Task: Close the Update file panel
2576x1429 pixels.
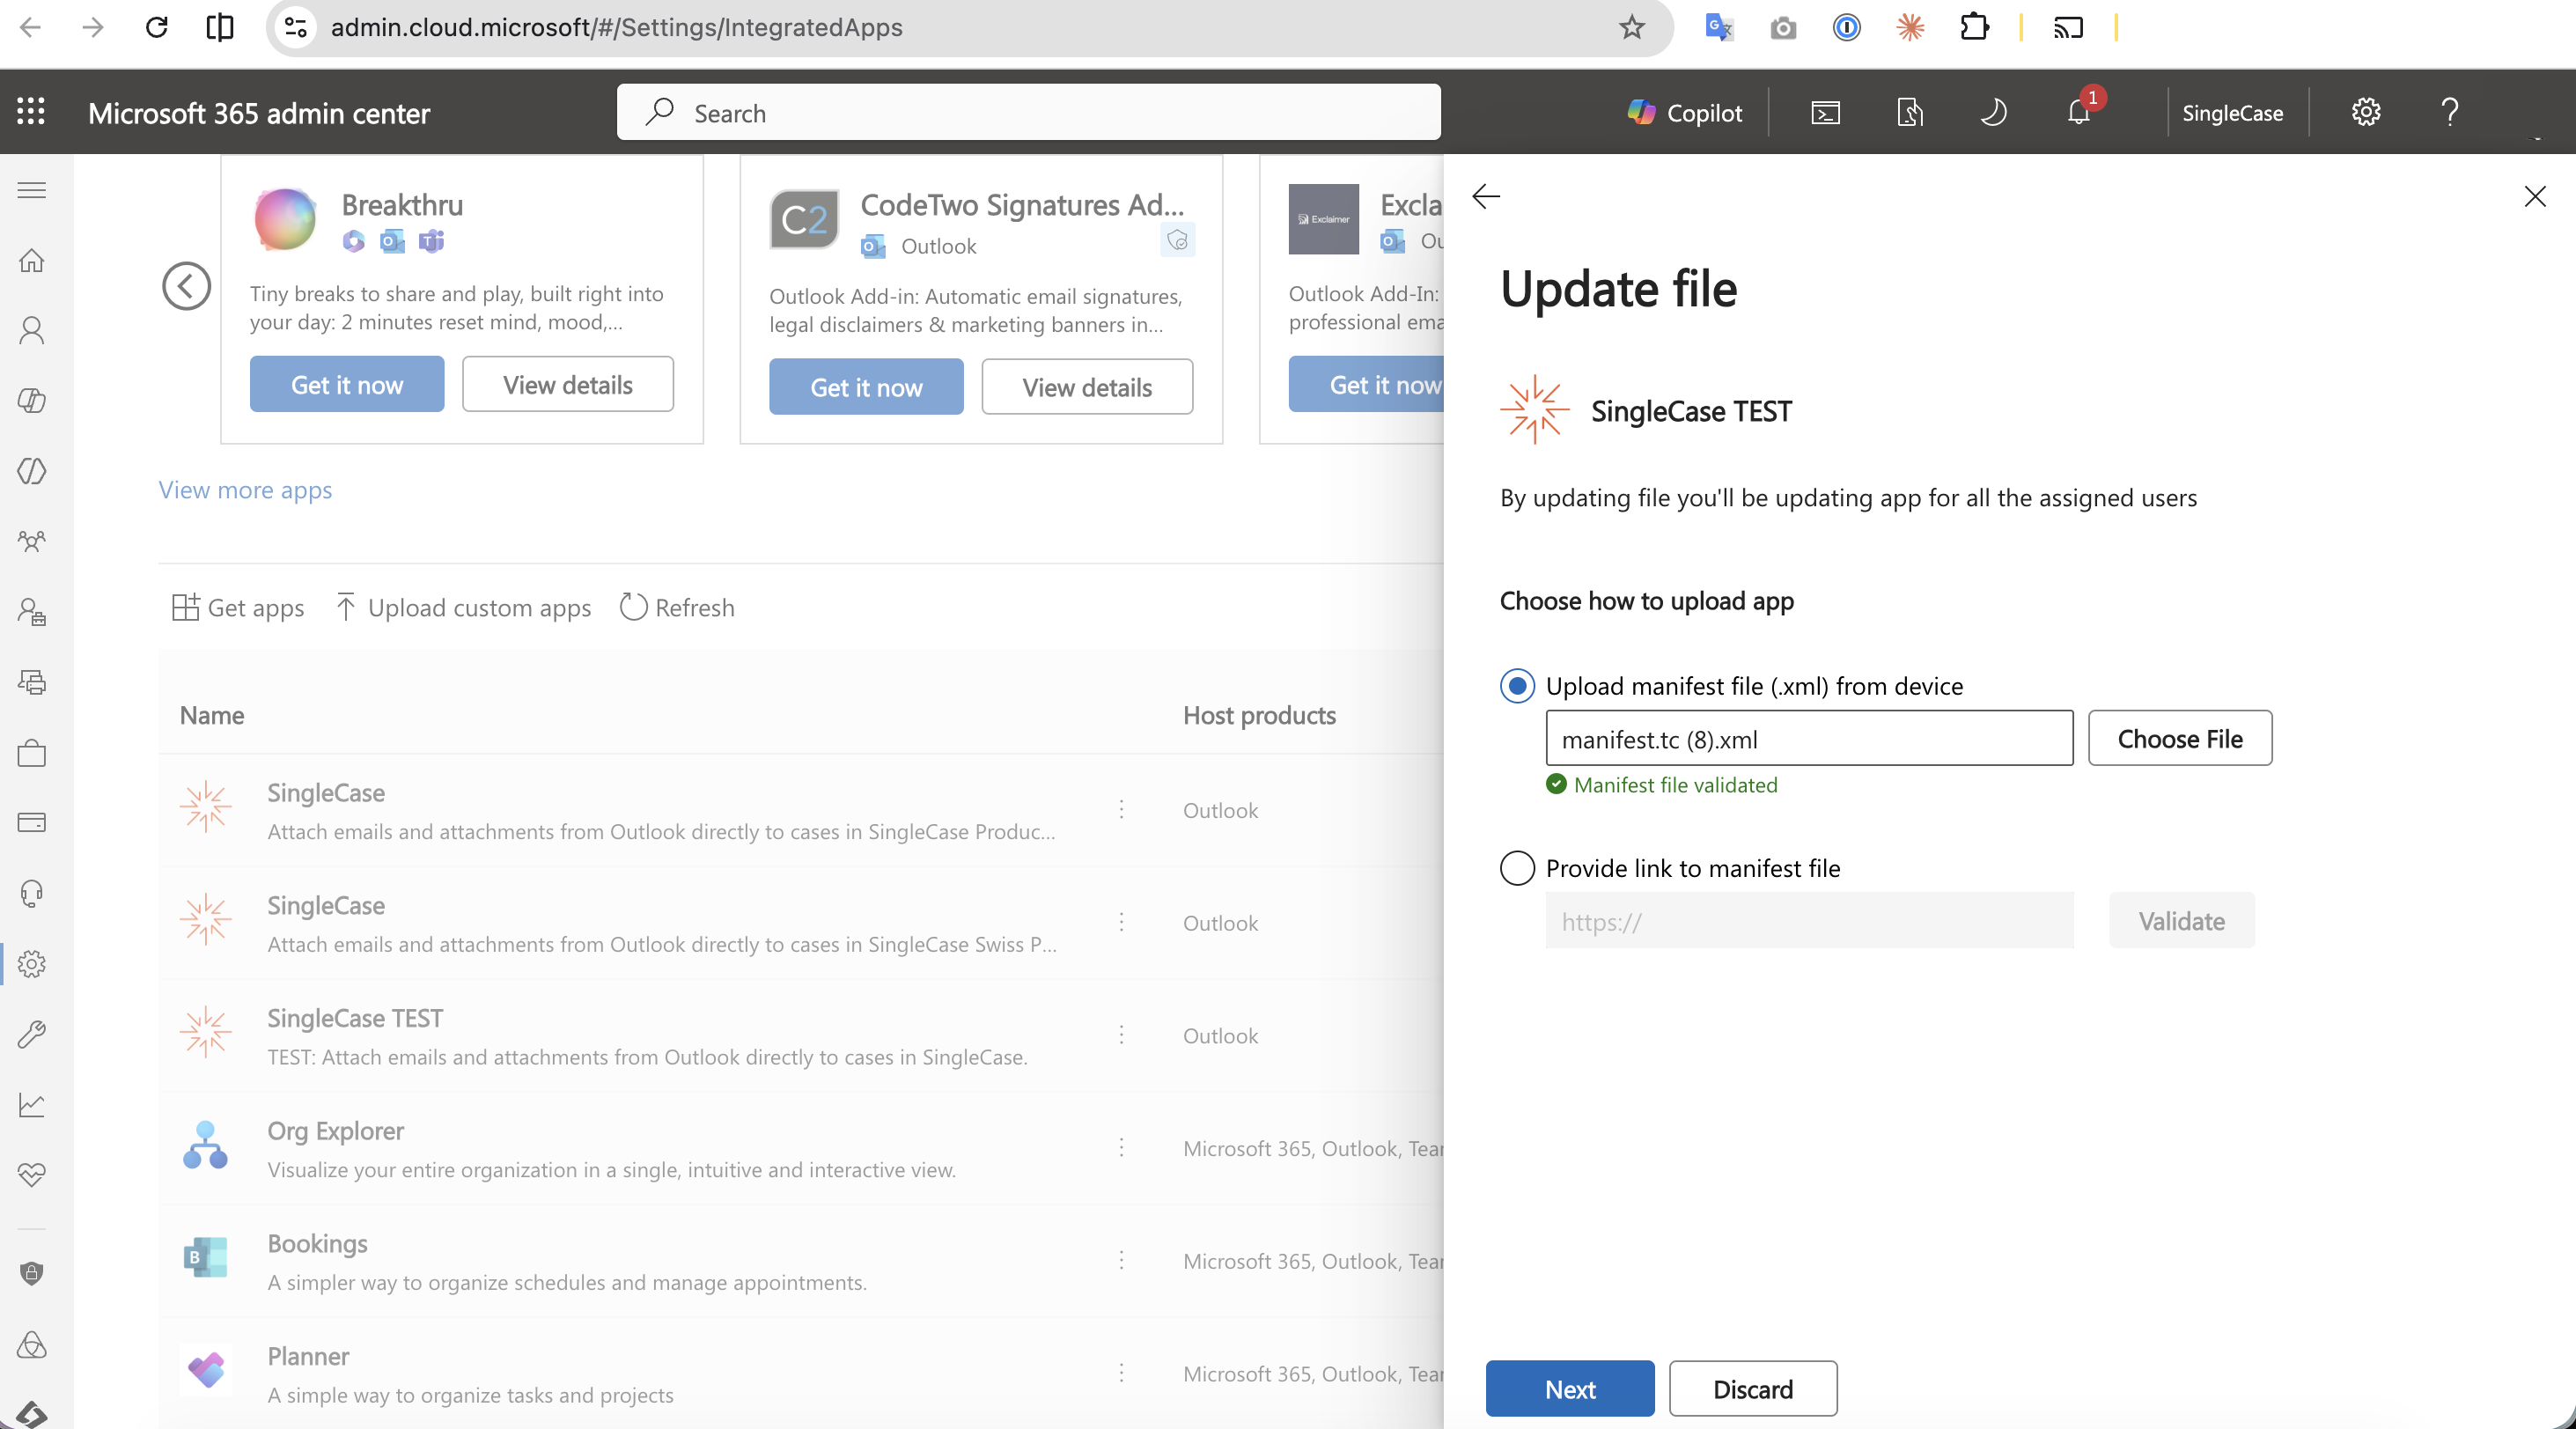Action: click(x=2535, y=196)
